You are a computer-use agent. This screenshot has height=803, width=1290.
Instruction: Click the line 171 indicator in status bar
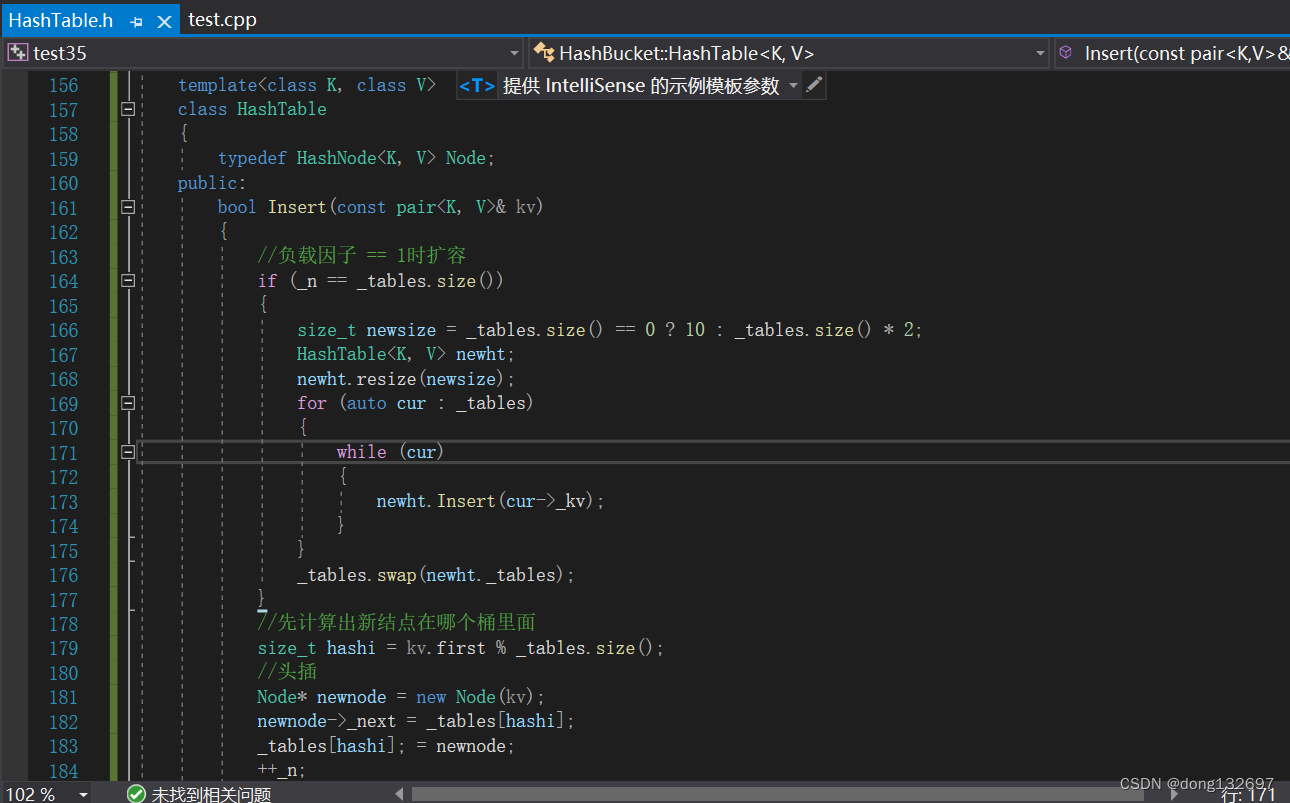(x=1250, y=794)
